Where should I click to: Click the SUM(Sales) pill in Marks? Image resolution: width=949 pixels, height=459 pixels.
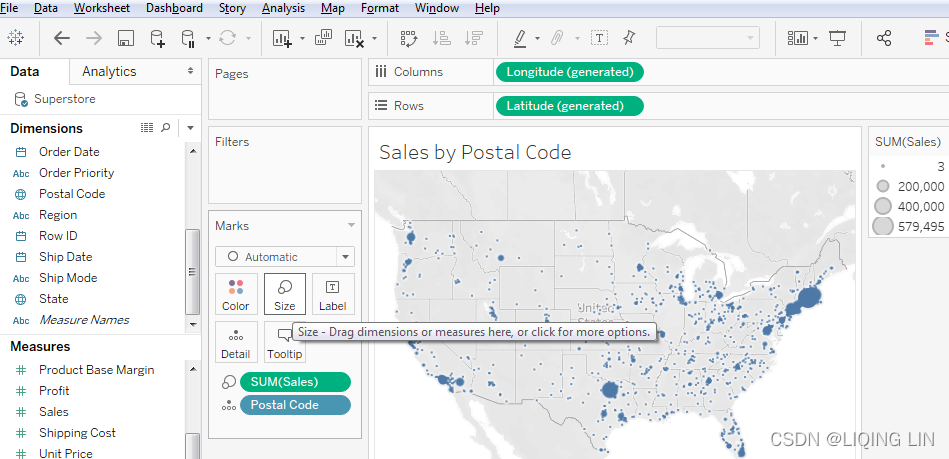point(295,382)
